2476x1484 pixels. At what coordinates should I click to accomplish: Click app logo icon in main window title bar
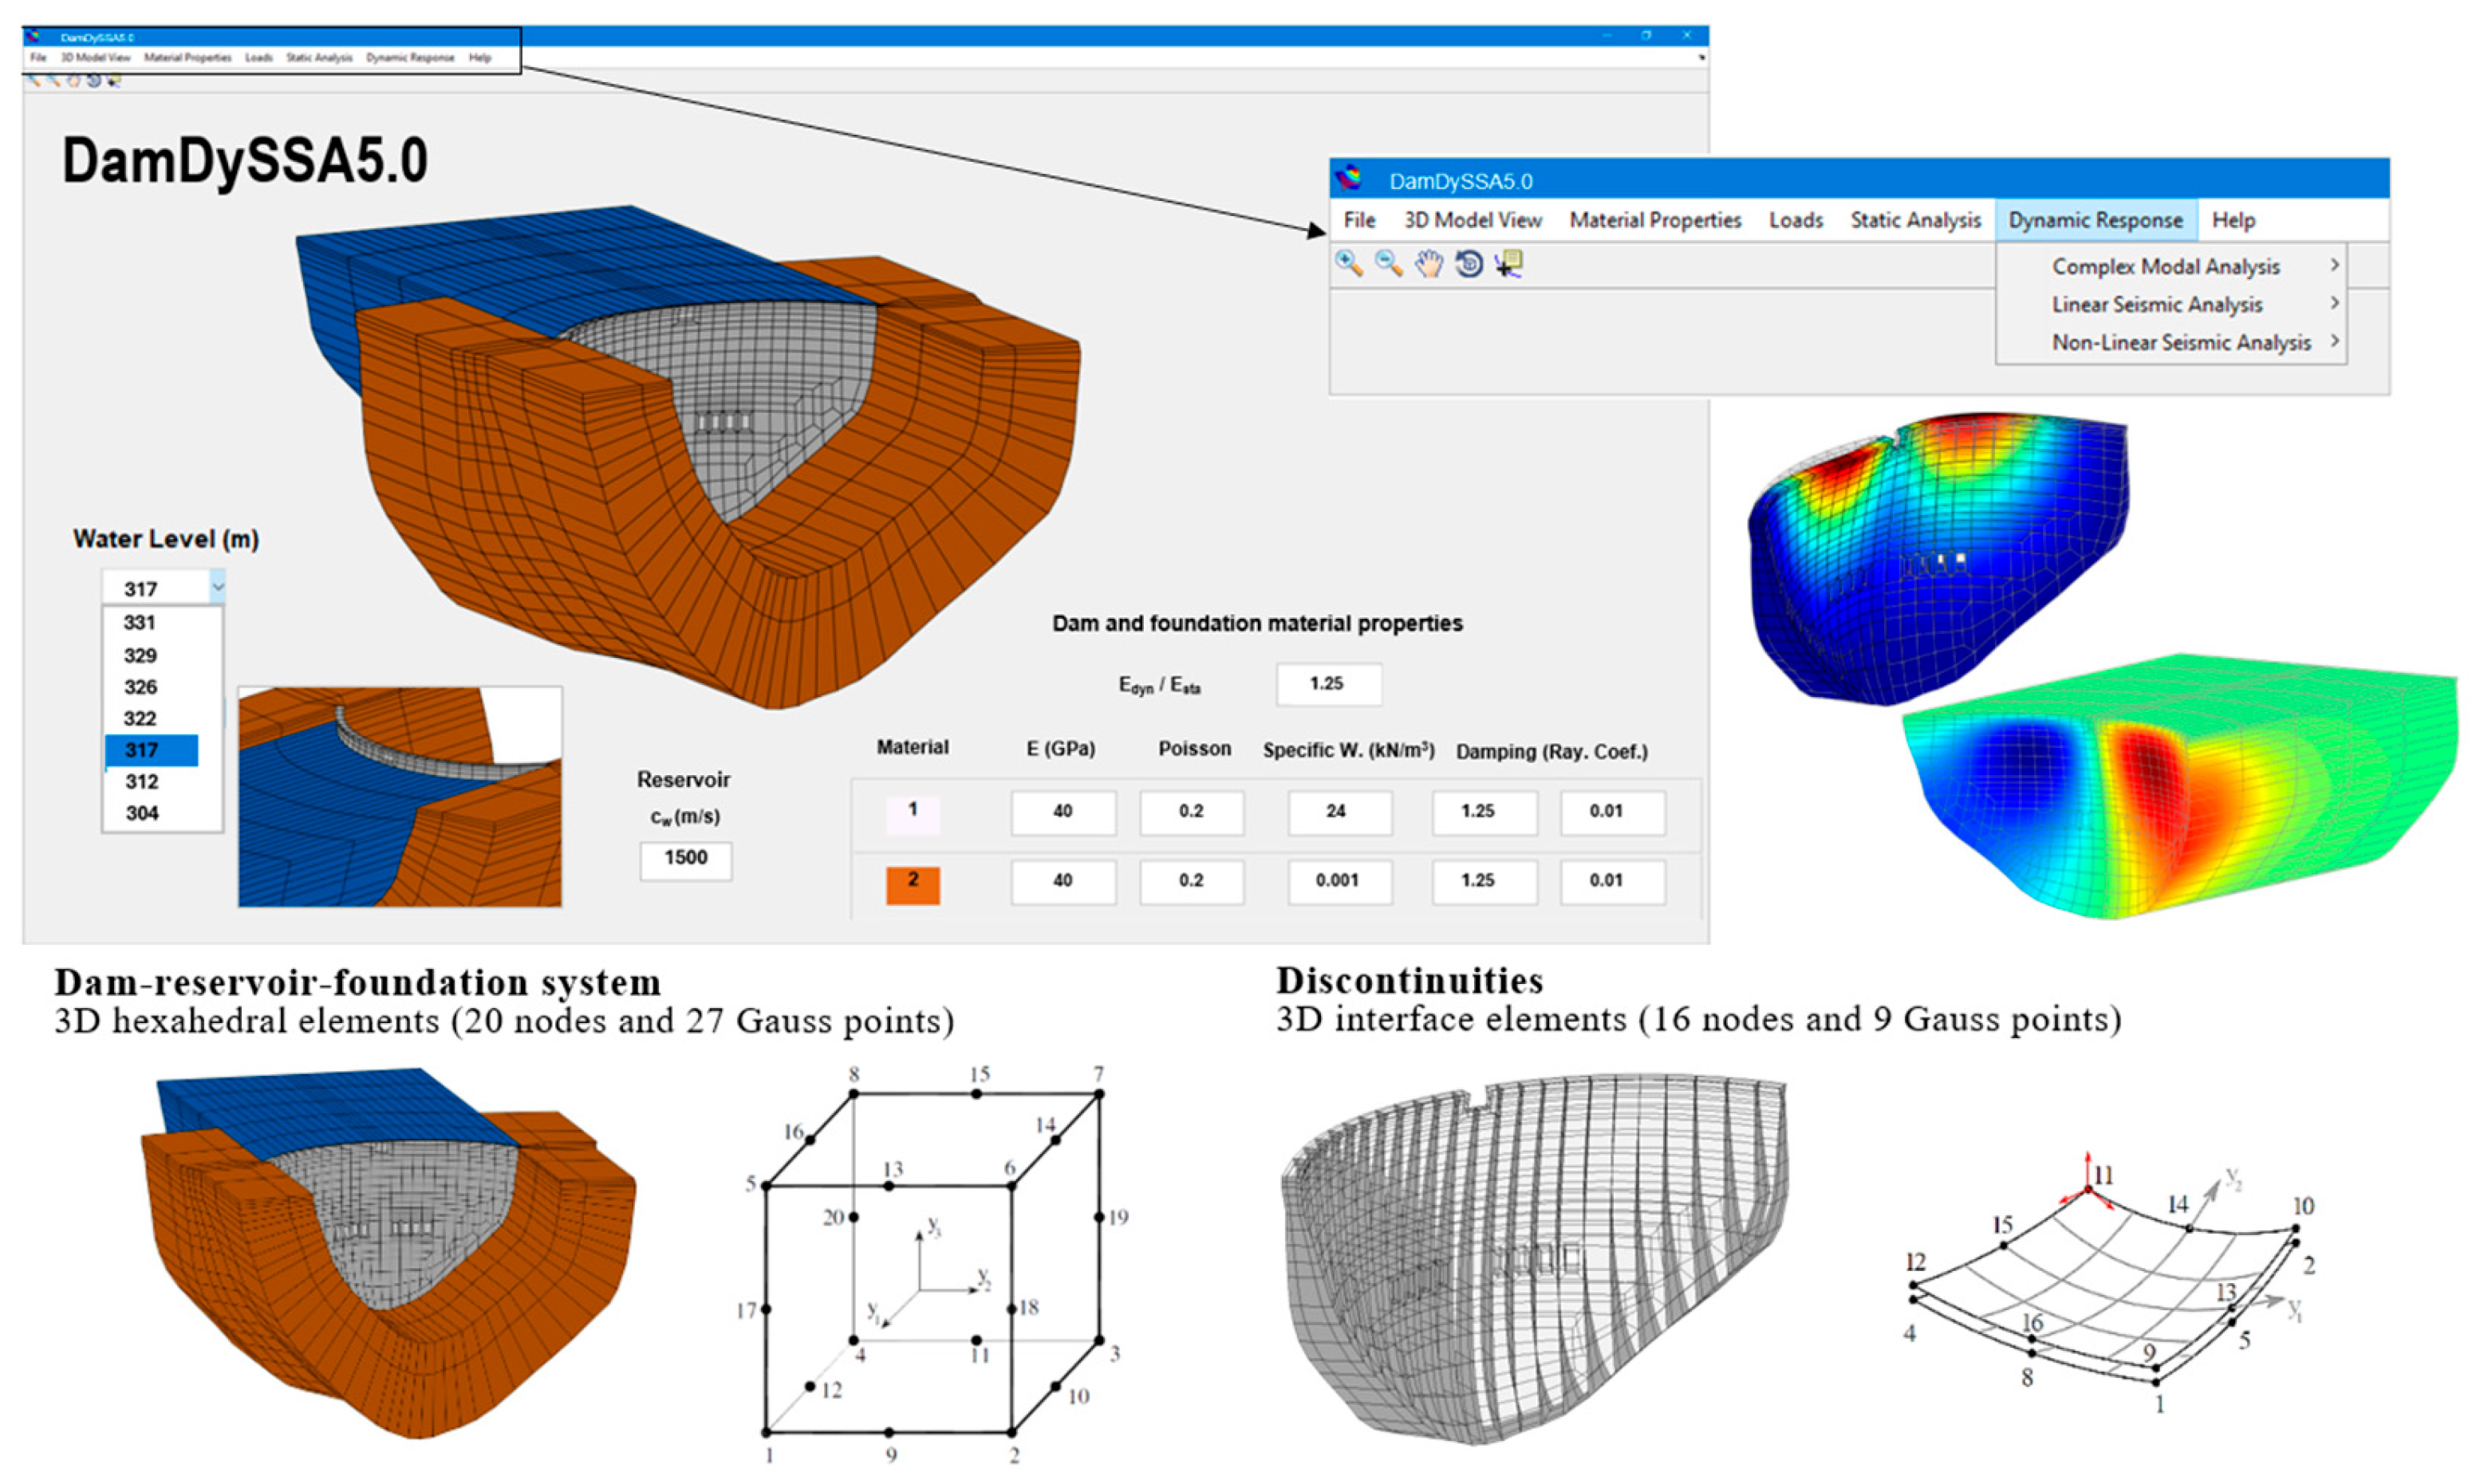(33, 37)
